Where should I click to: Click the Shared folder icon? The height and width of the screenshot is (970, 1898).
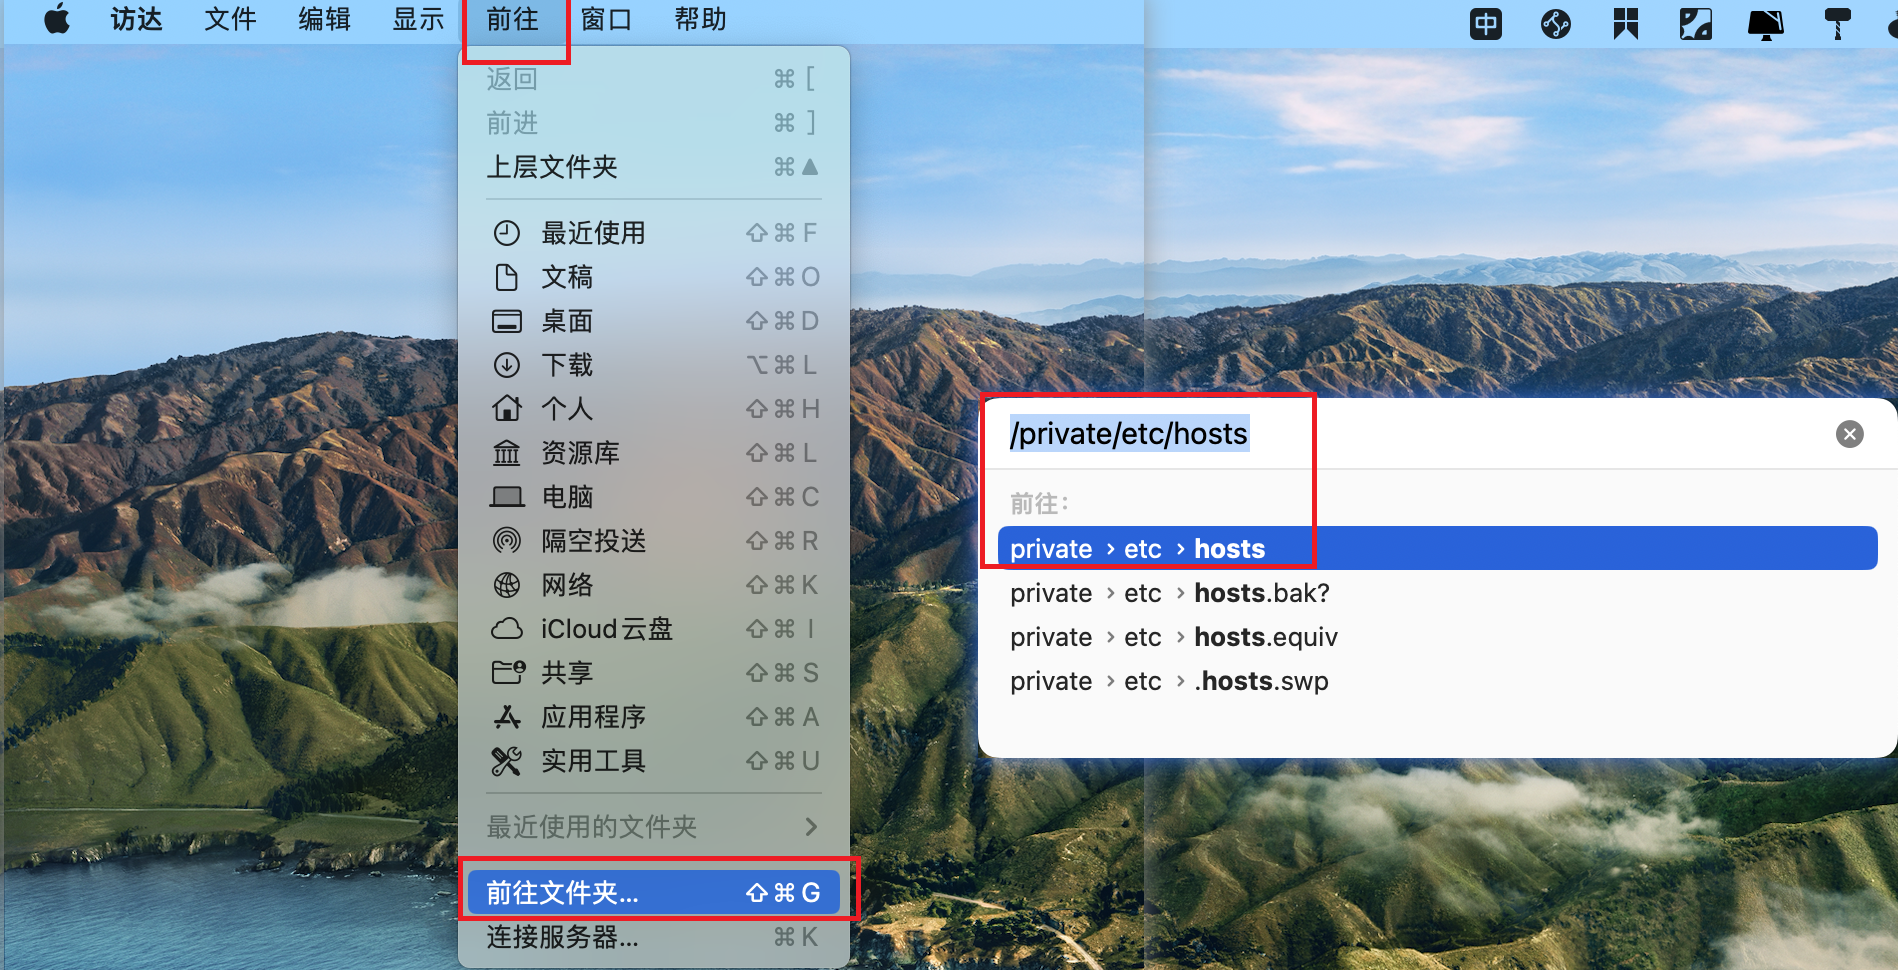coord(507,672)
